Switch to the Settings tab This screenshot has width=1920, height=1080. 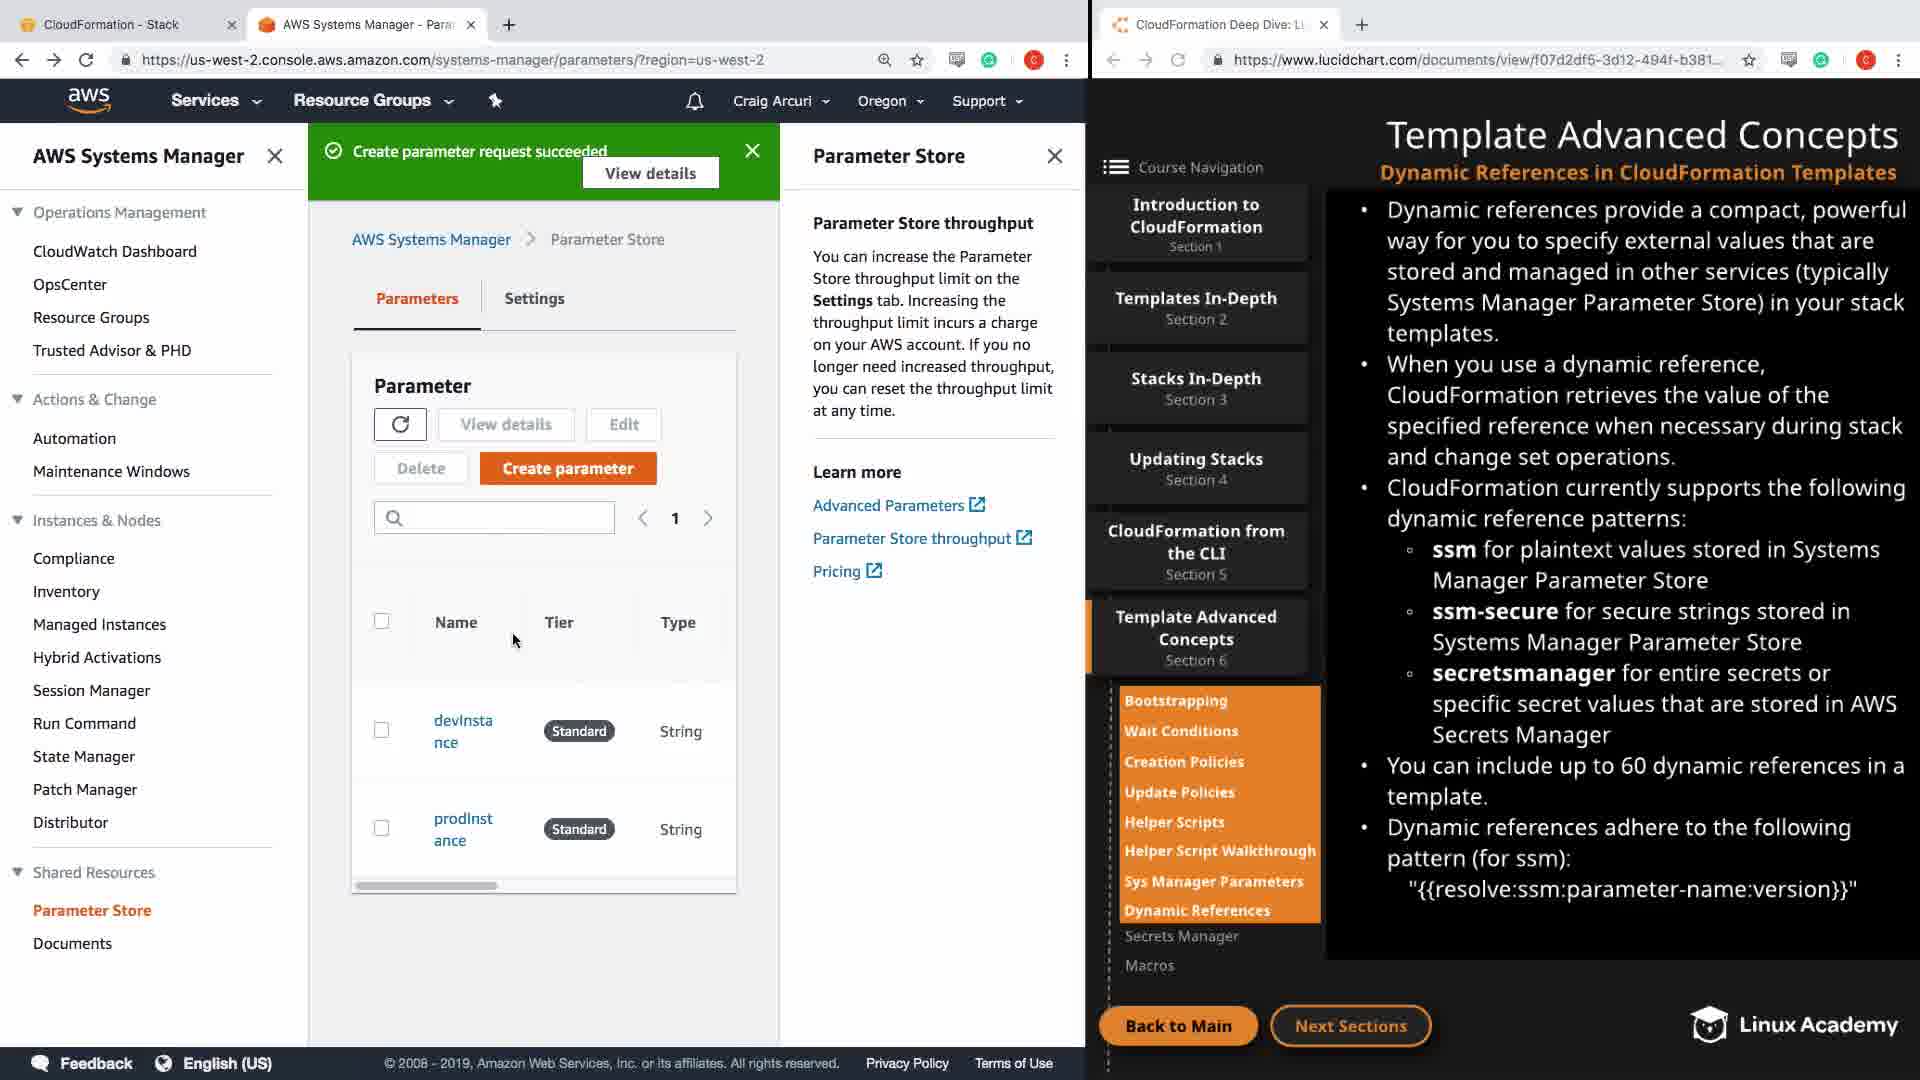coord(534,298)
